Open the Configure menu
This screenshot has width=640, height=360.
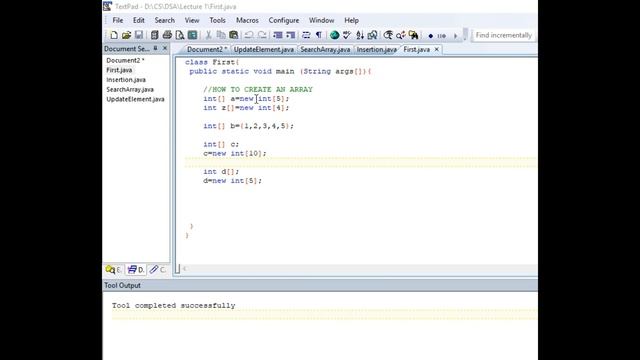click(x=284, y=20)
